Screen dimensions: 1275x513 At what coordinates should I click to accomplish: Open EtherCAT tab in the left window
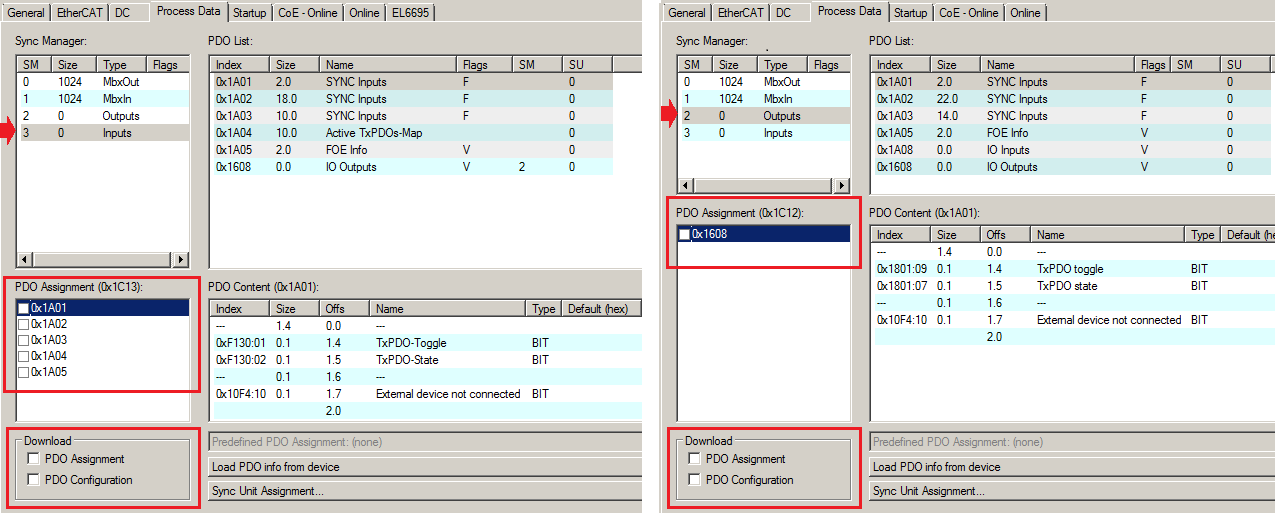tap(78, 13)
